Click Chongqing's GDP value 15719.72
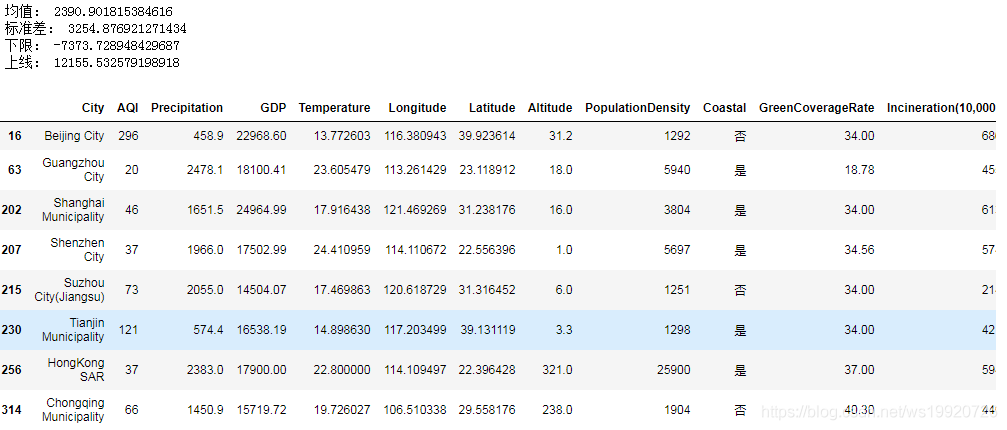 261,409
